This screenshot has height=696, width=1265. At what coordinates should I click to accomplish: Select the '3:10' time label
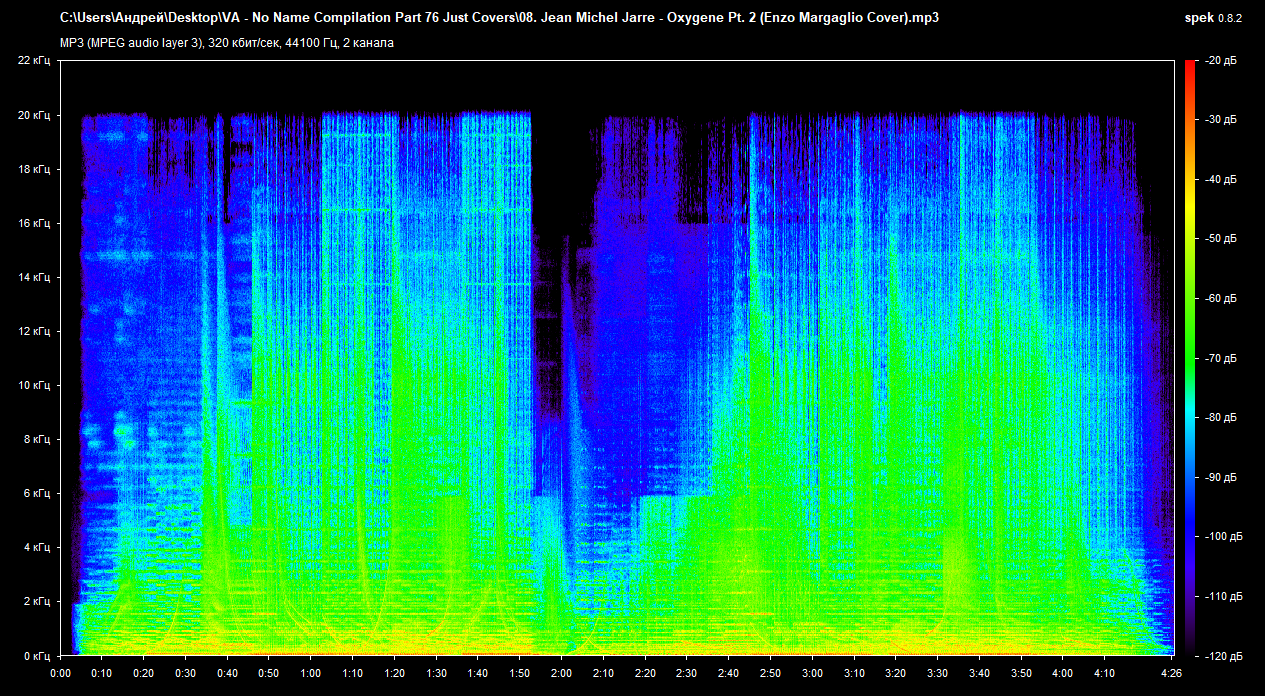point(855,673)
